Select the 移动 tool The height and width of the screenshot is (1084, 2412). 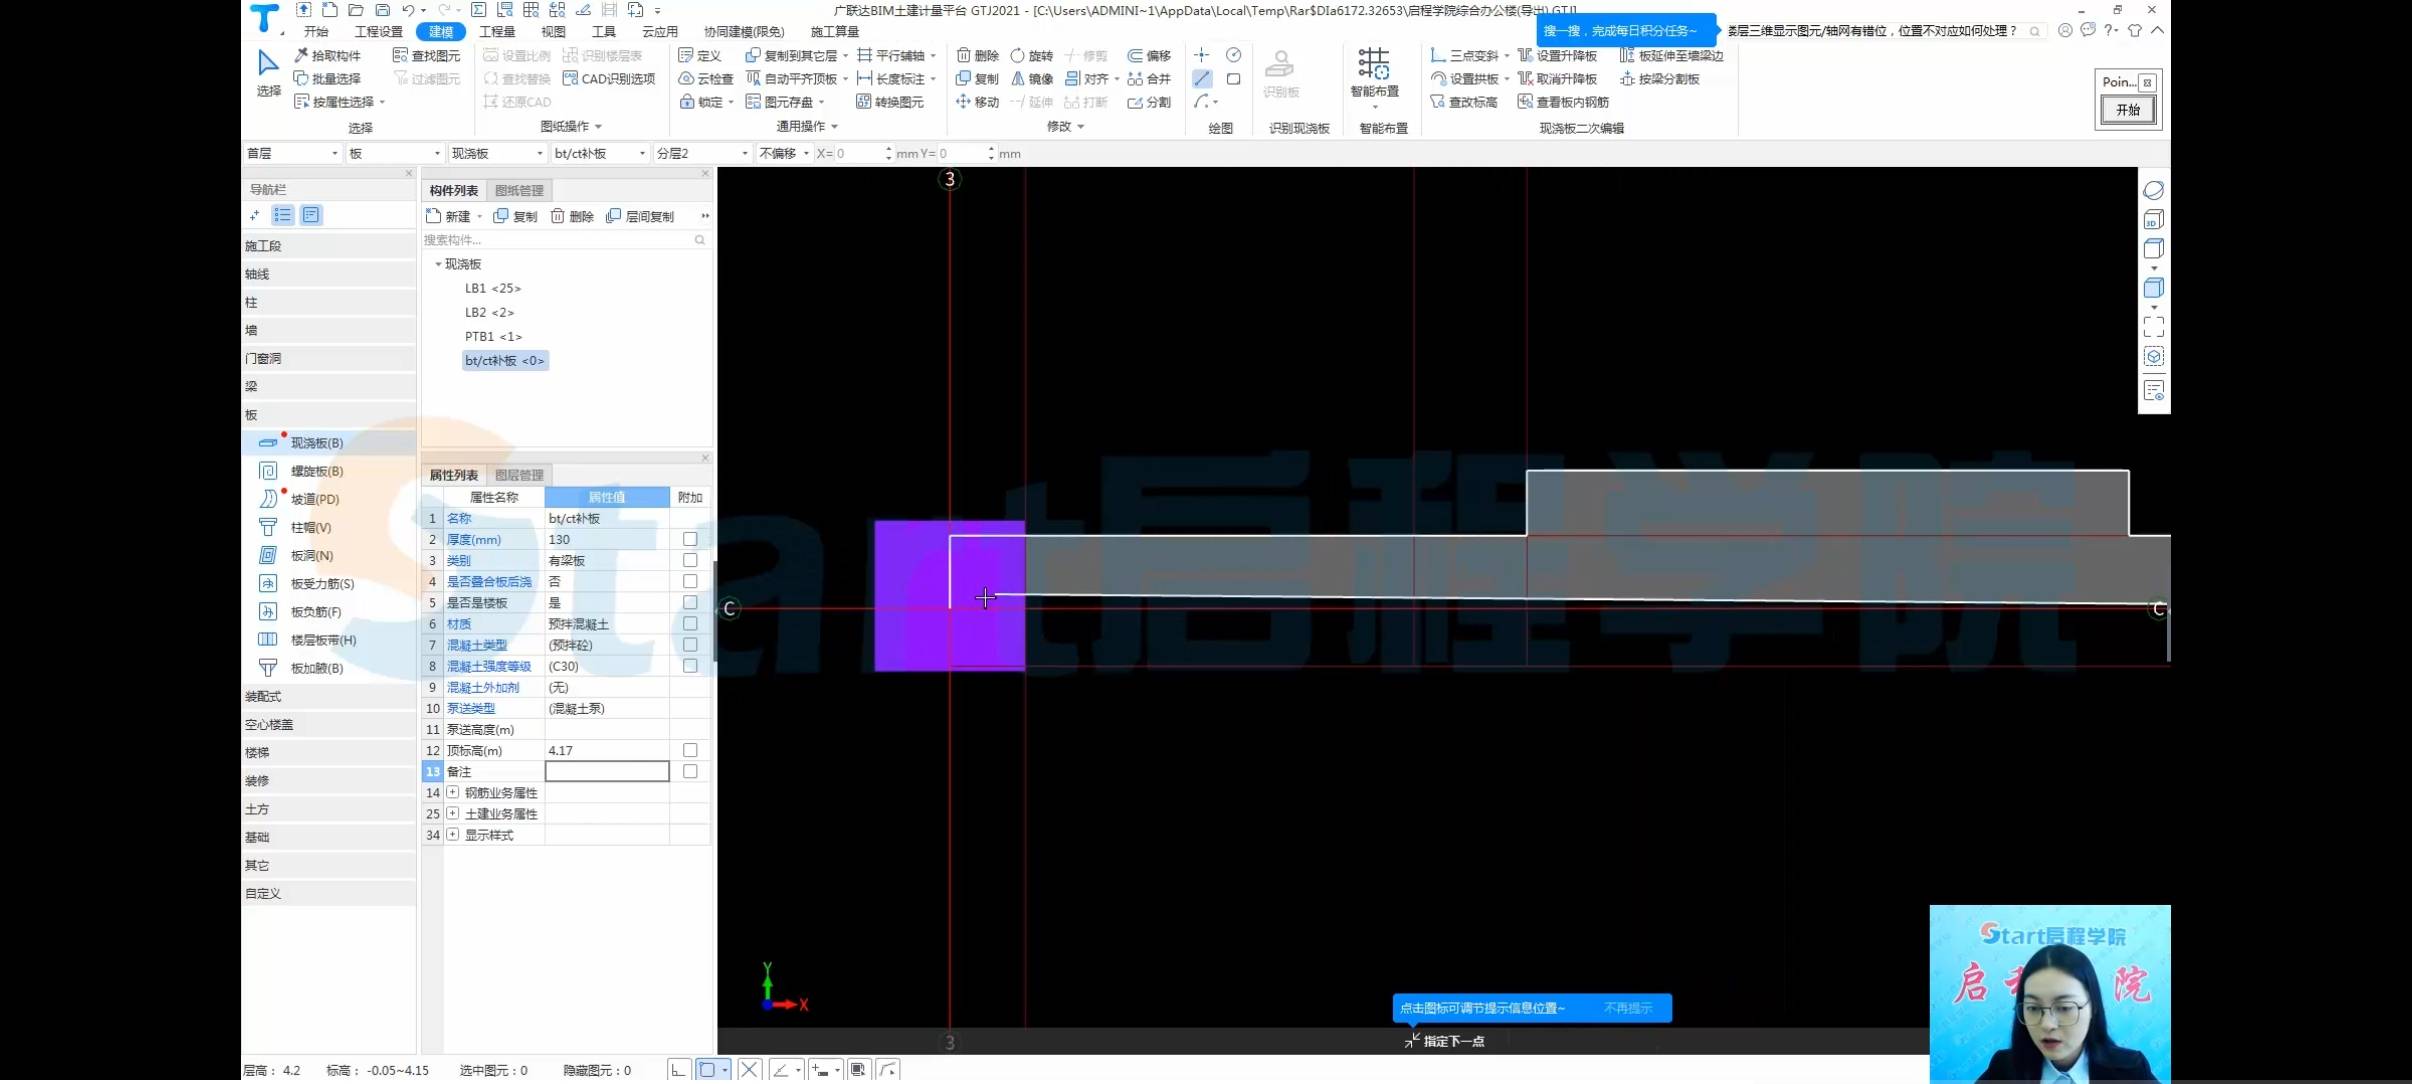click(x=977, y=101)
